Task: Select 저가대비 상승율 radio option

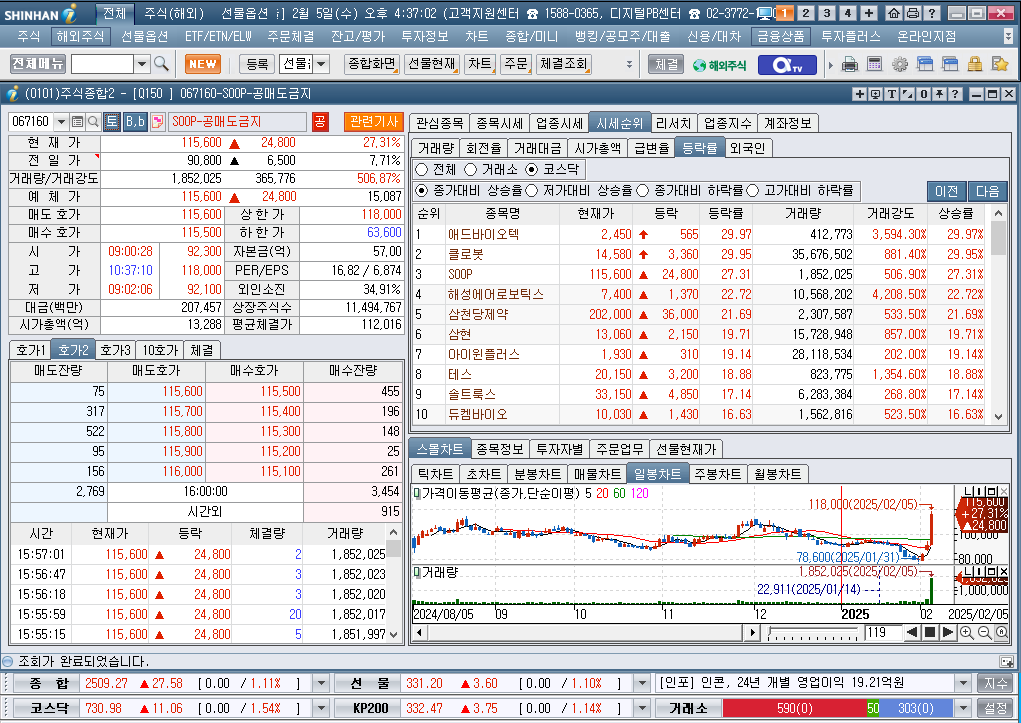Action: (531, 190)
